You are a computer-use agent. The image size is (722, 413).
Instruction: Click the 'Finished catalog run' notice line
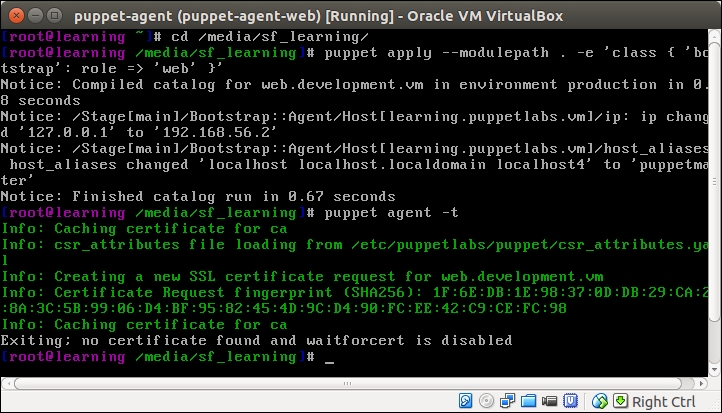[x=199, y=196]
